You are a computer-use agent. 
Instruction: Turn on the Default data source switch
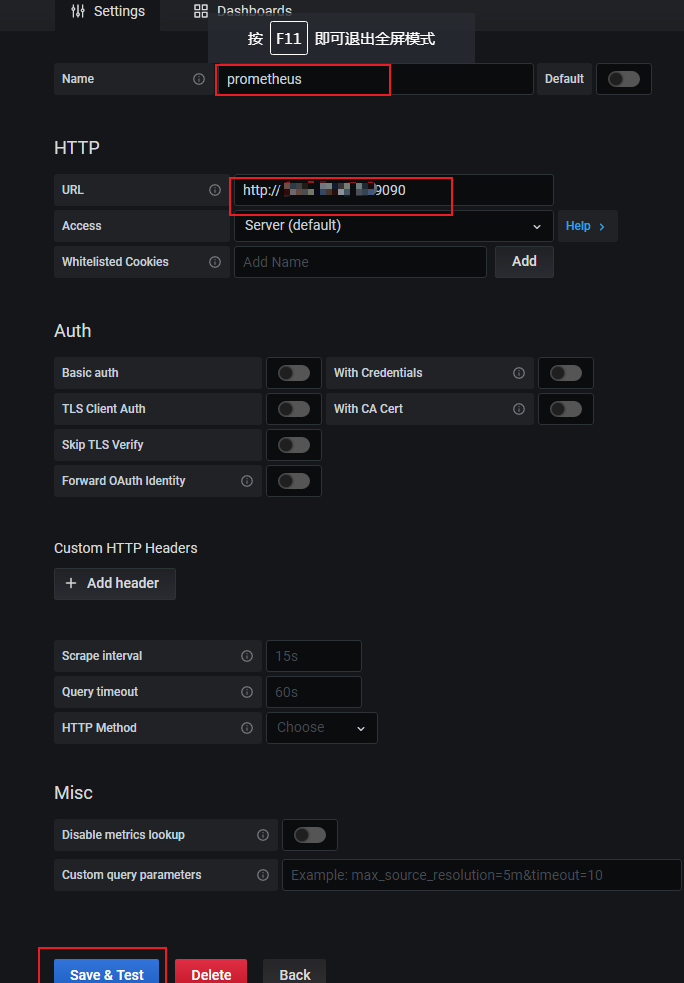pyautogui.click(x=624, y=79)
